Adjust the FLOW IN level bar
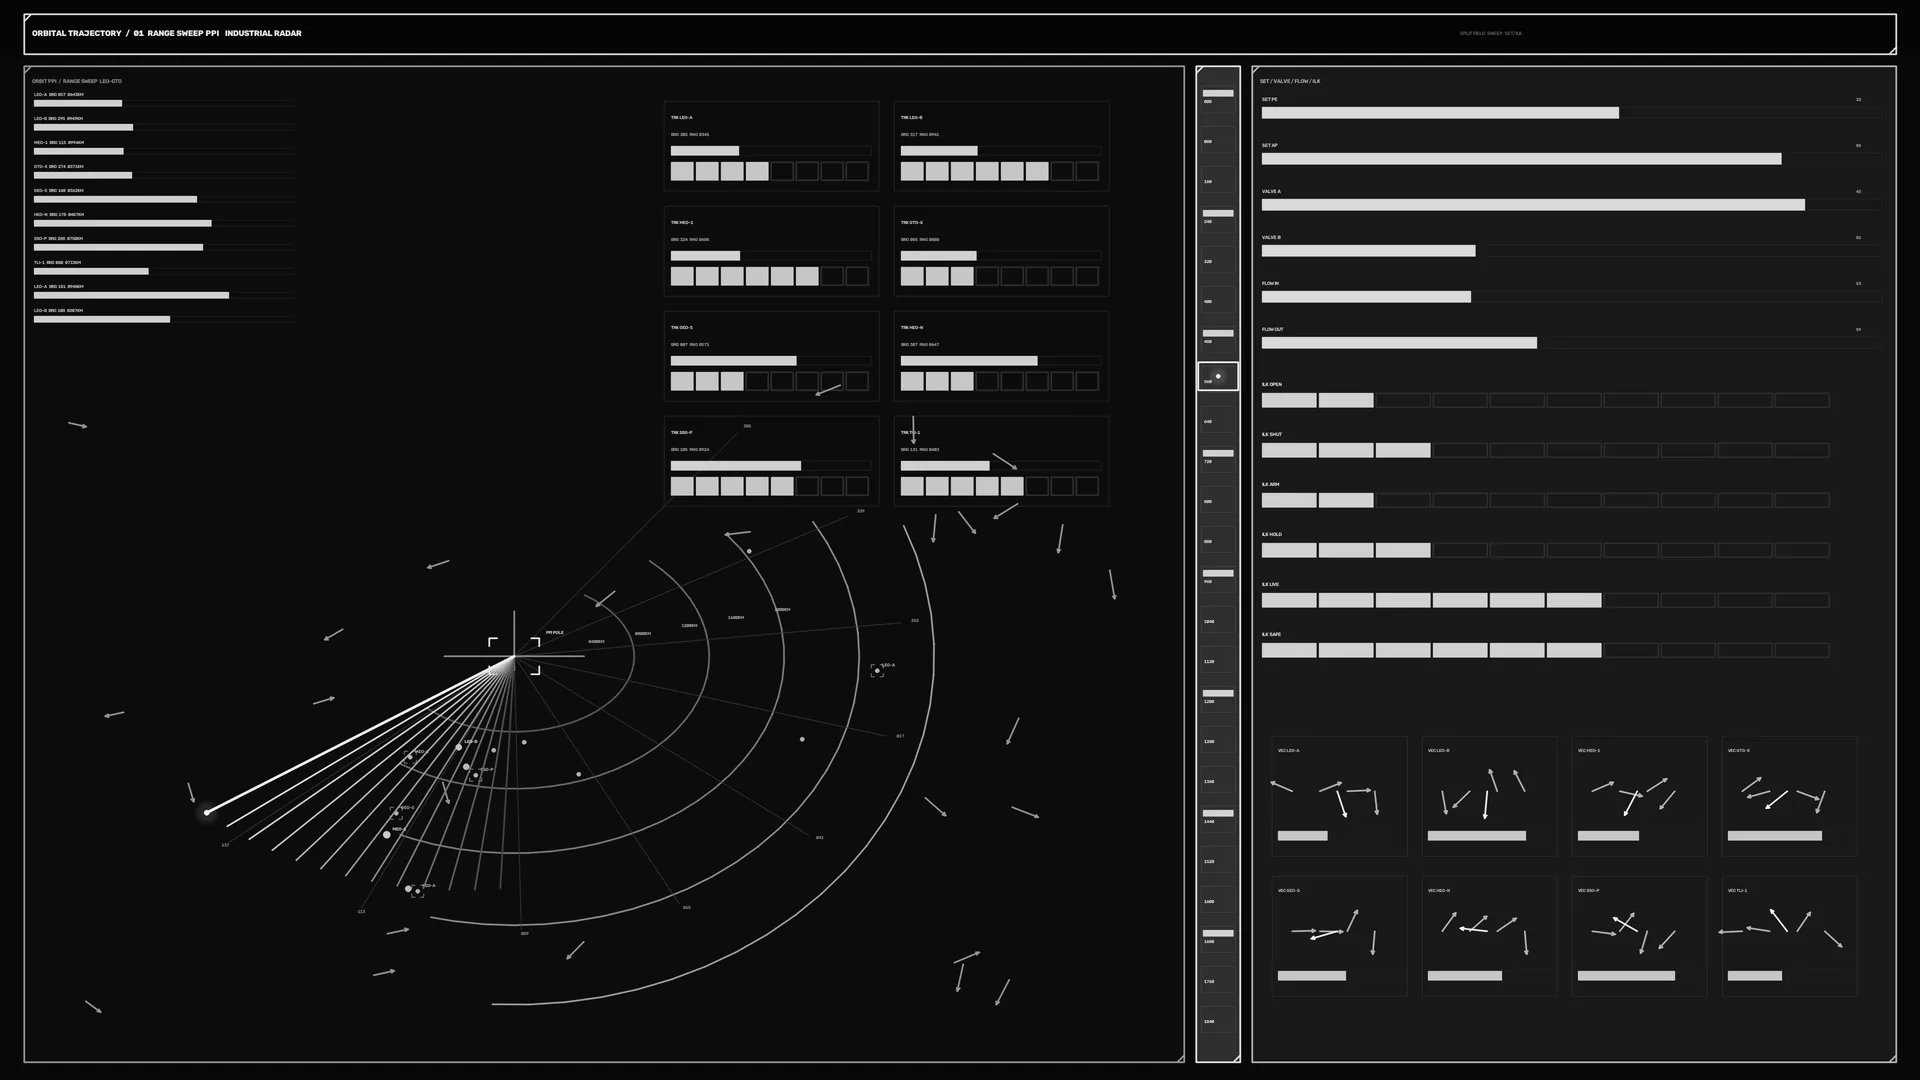Screen dimensions: 1920x1080 coord(1571,297)
